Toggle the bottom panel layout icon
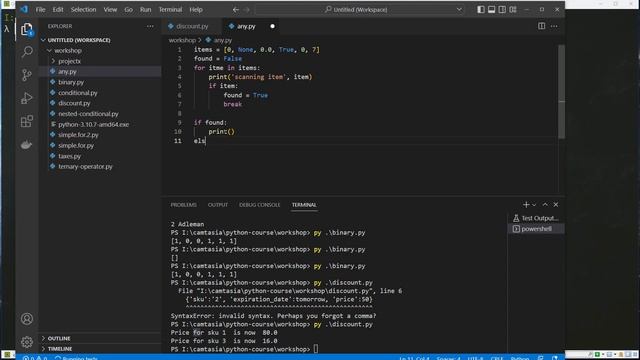This screenshot has width=640, height=360. point(491,9)
